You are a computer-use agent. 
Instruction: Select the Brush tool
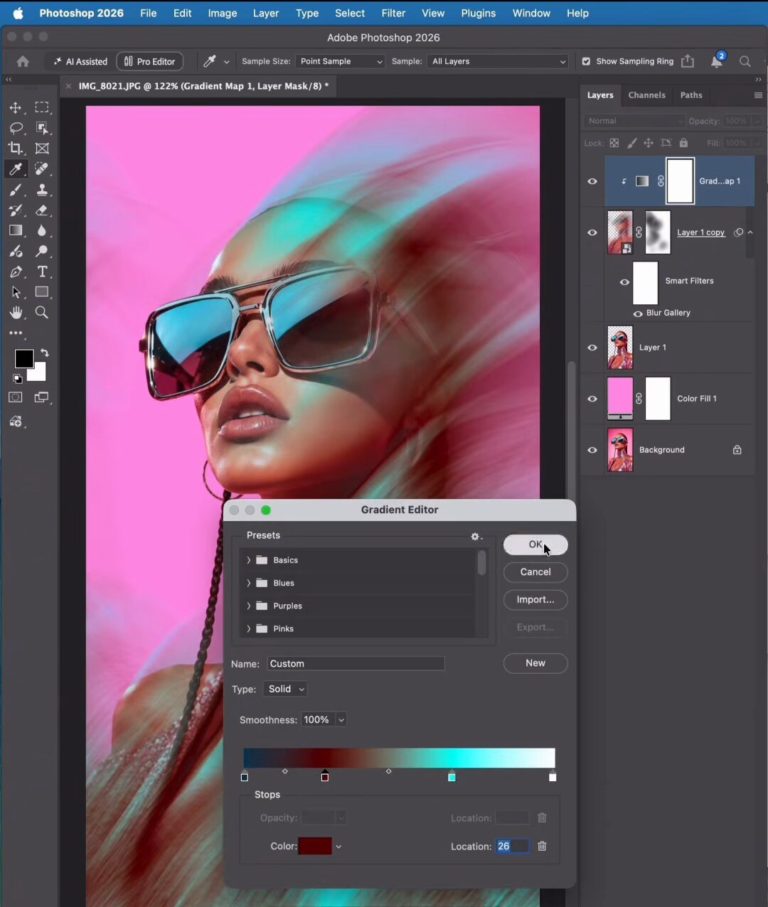click(16, 189)
